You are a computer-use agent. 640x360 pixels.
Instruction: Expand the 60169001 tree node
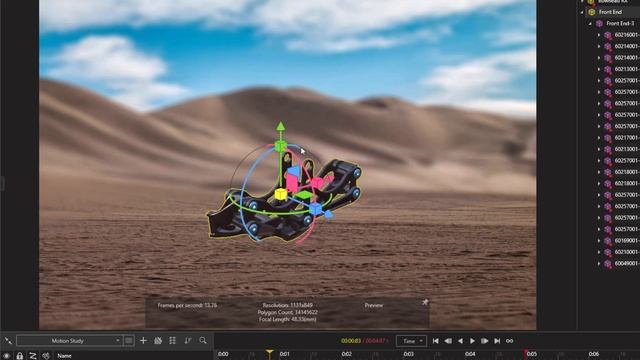coord(599,241)
